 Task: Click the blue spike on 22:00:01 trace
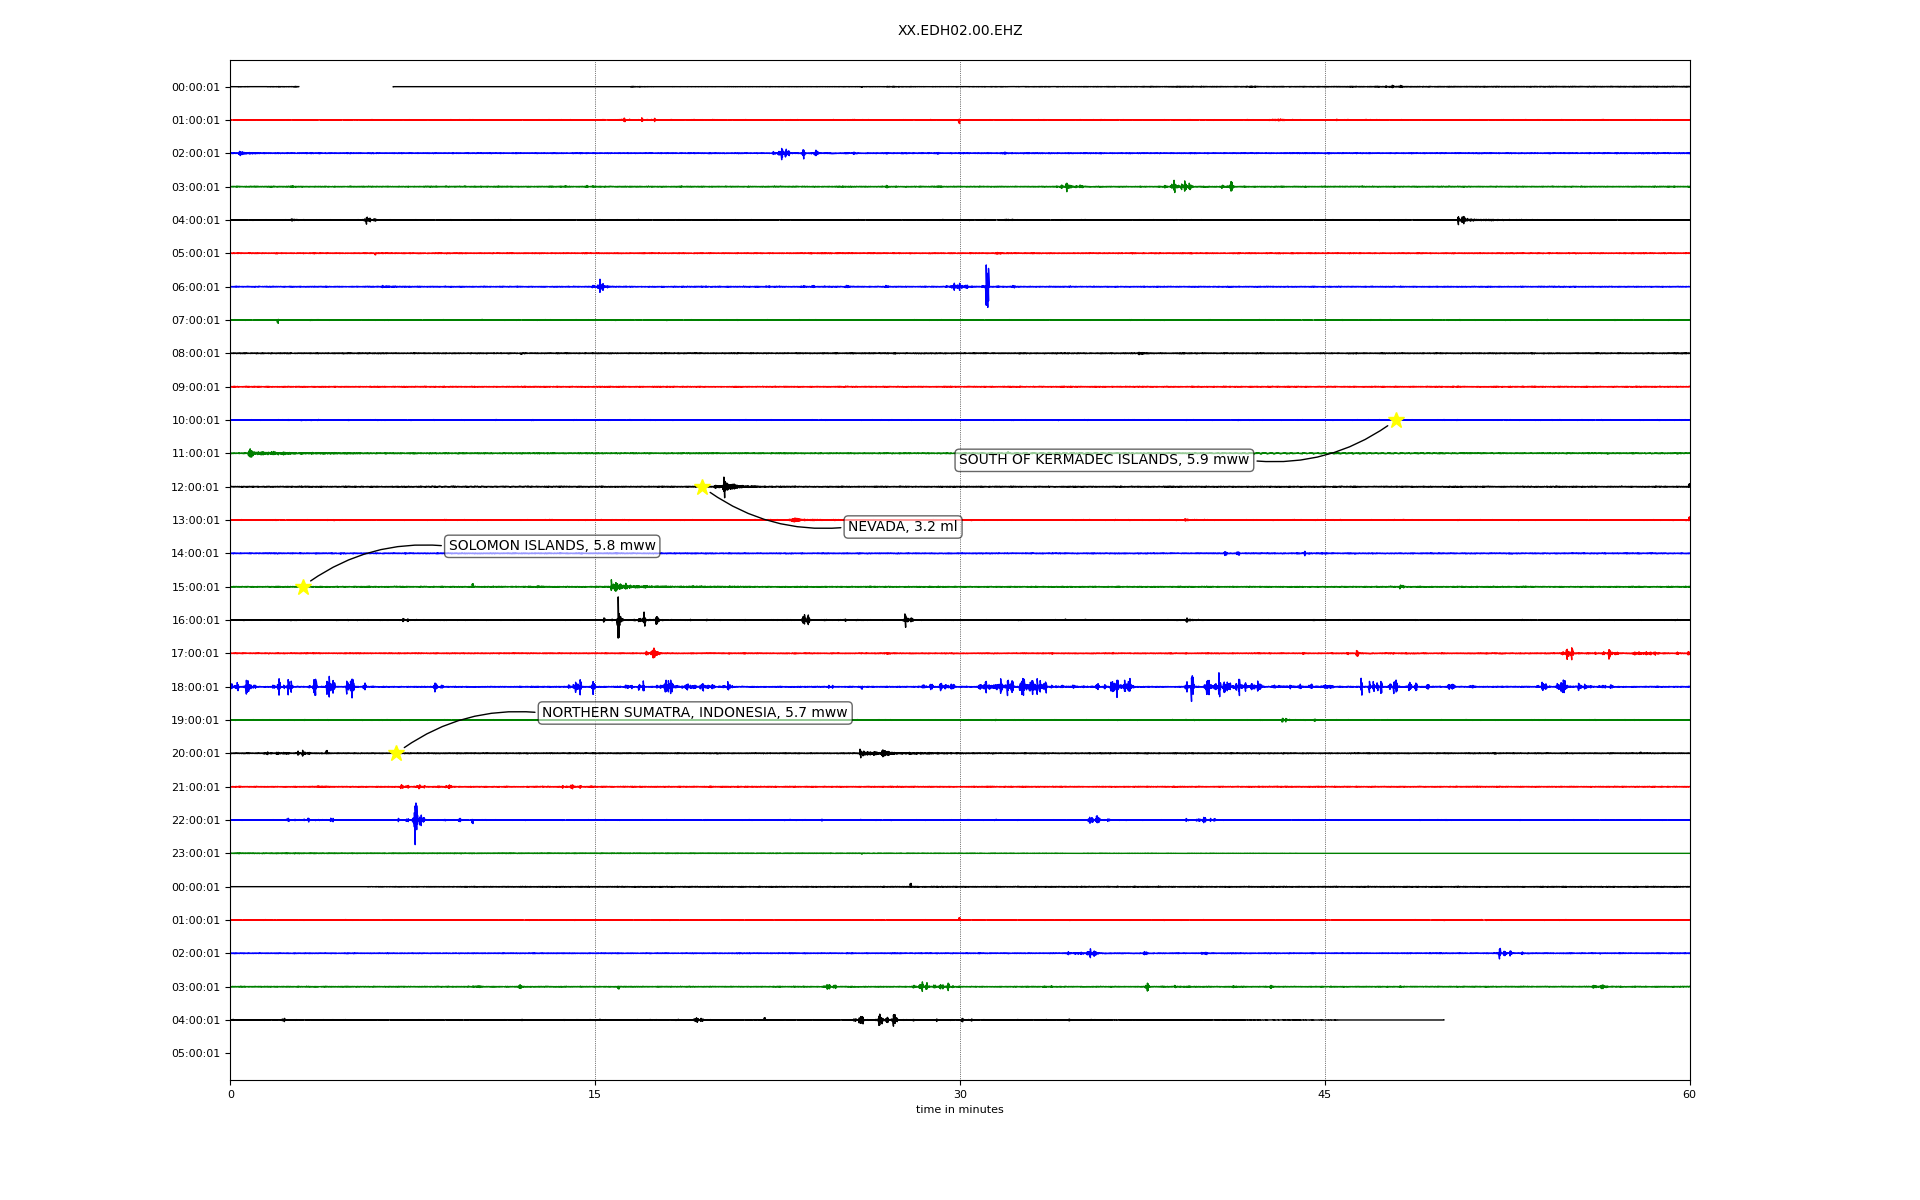click(415, 822)
